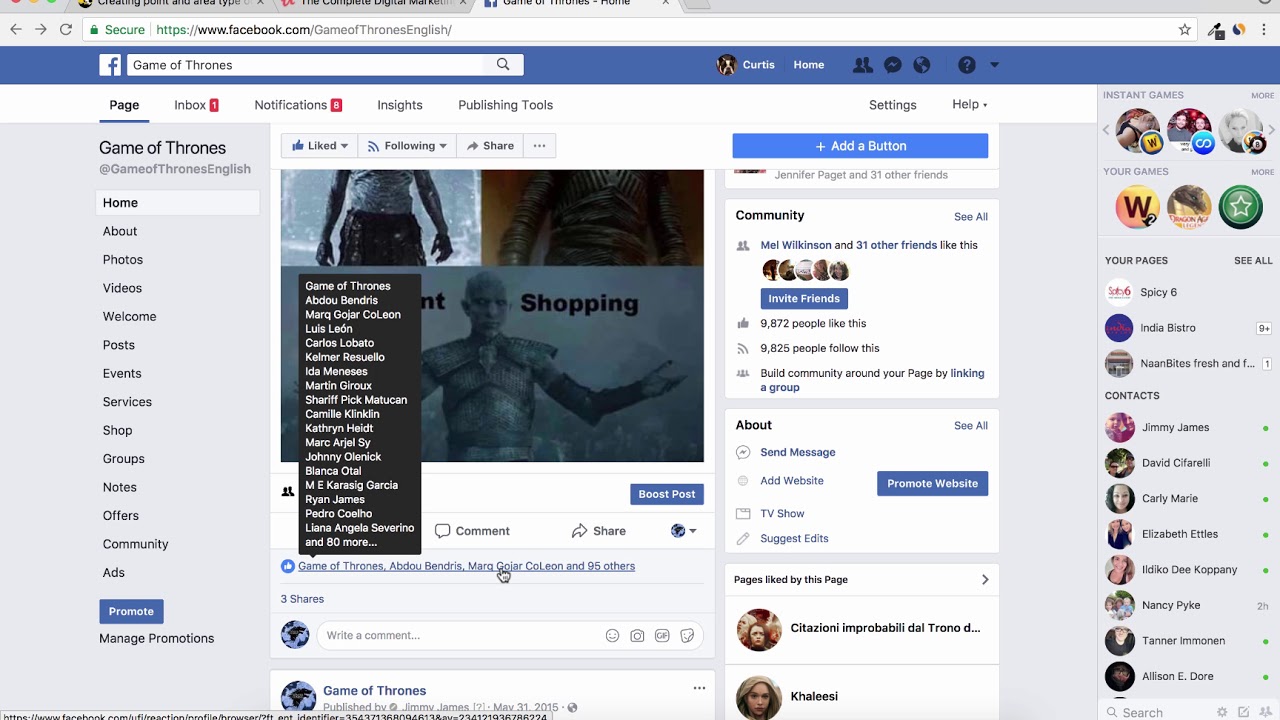1280x720 pixels.
Task: Click the Boost Post button
Action: point(667,494)
